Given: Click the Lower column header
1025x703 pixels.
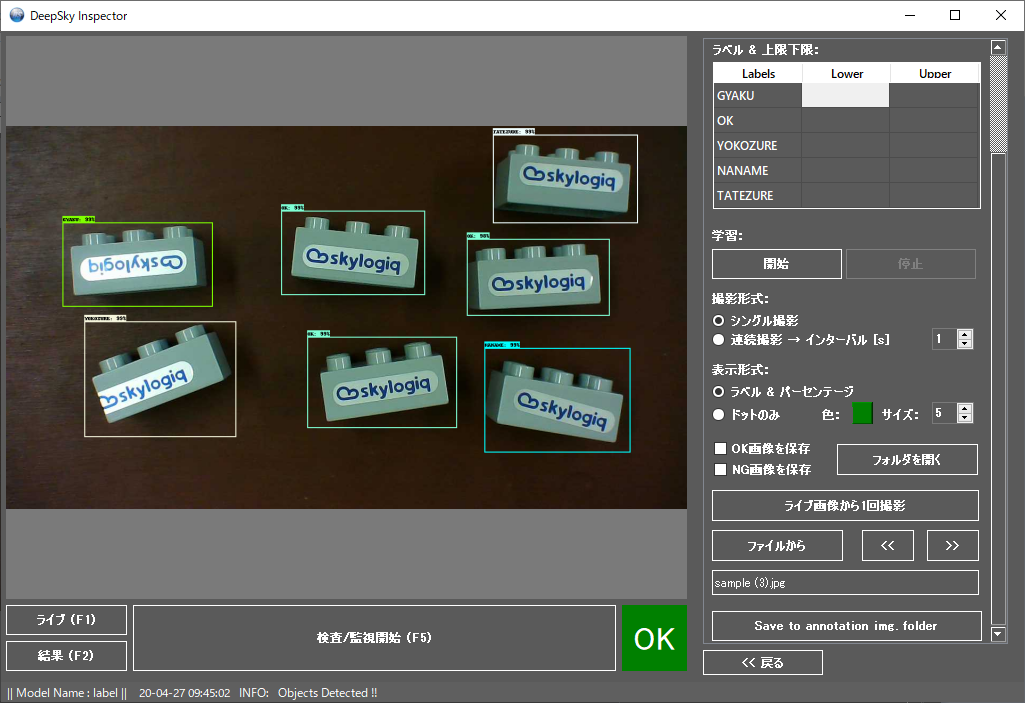Looking at the screenshot, I should point(847,73).
